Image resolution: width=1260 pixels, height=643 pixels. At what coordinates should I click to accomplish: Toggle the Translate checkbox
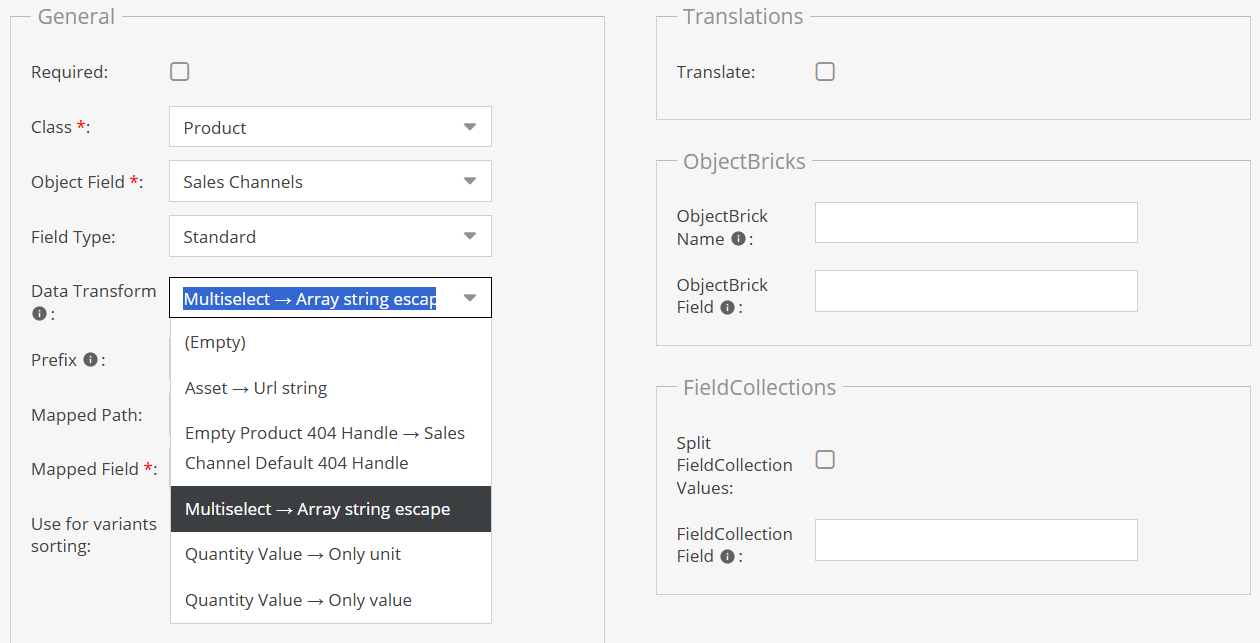(825, 72)
